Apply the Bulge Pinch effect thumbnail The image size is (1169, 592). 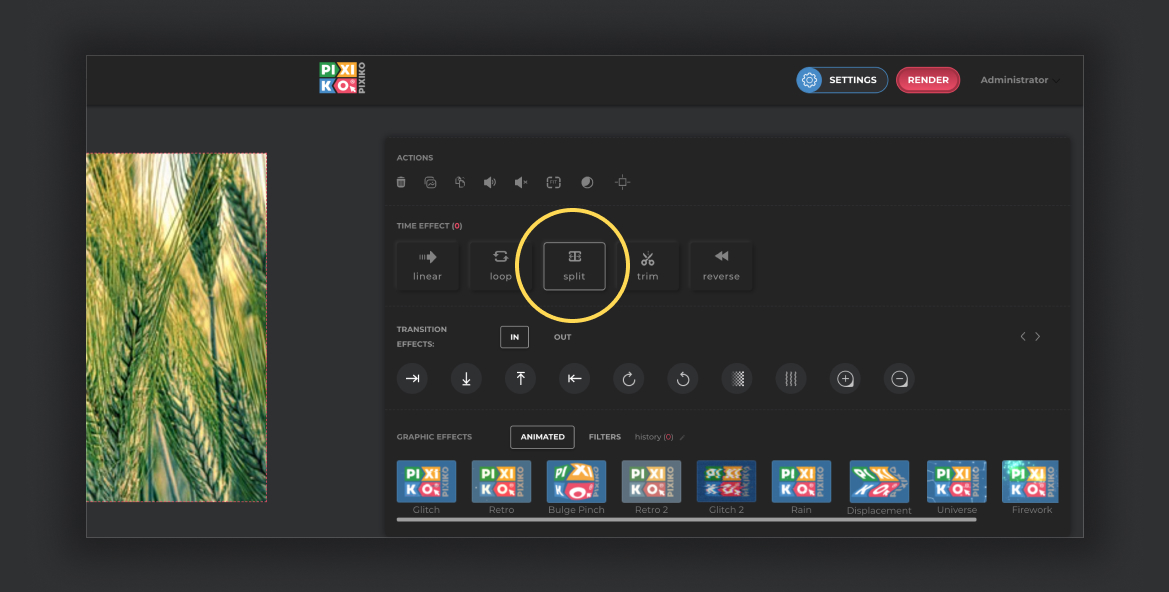(576, 482)
